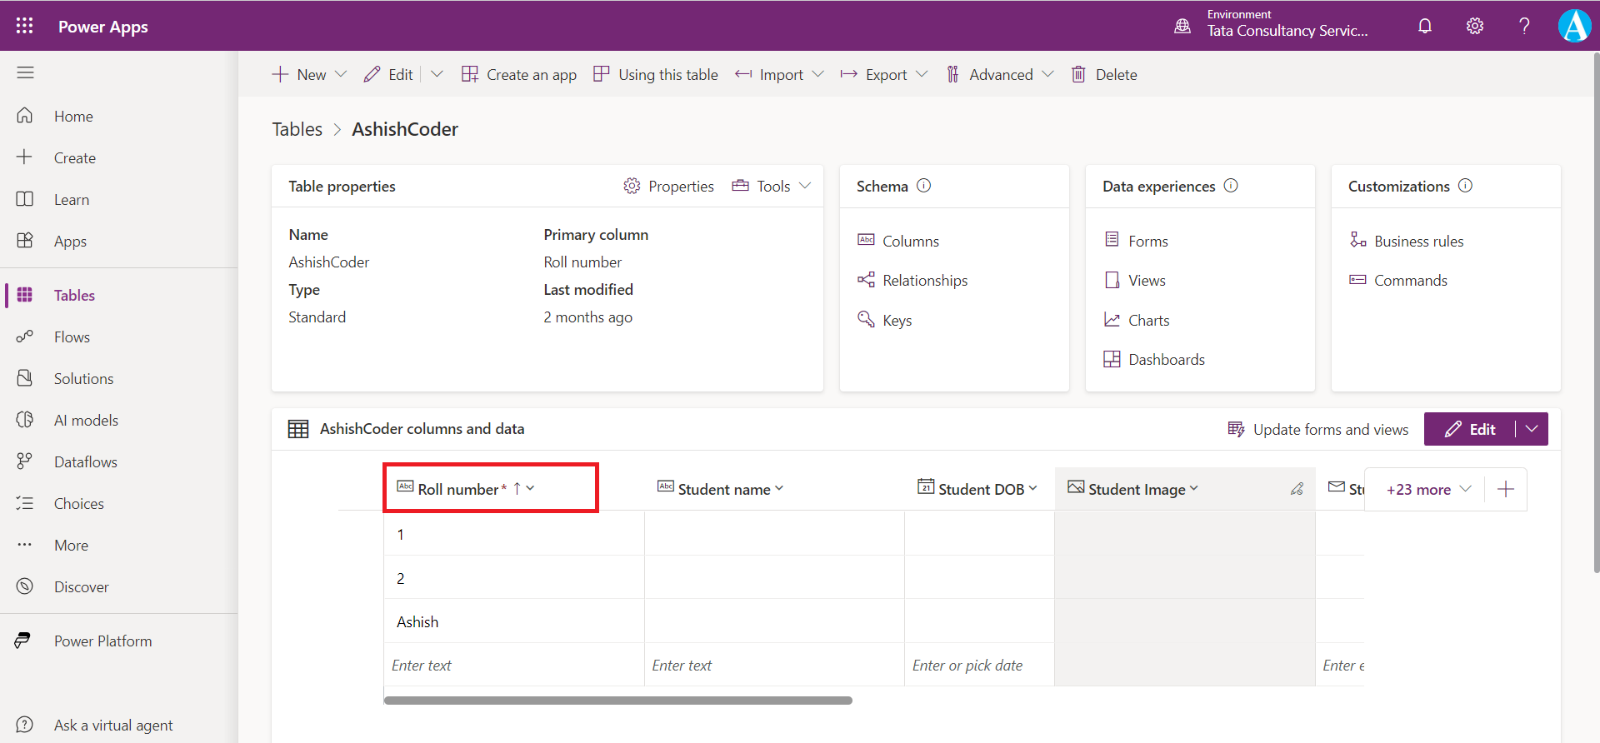Click the Delete button in toolbar

(1105, 75)
